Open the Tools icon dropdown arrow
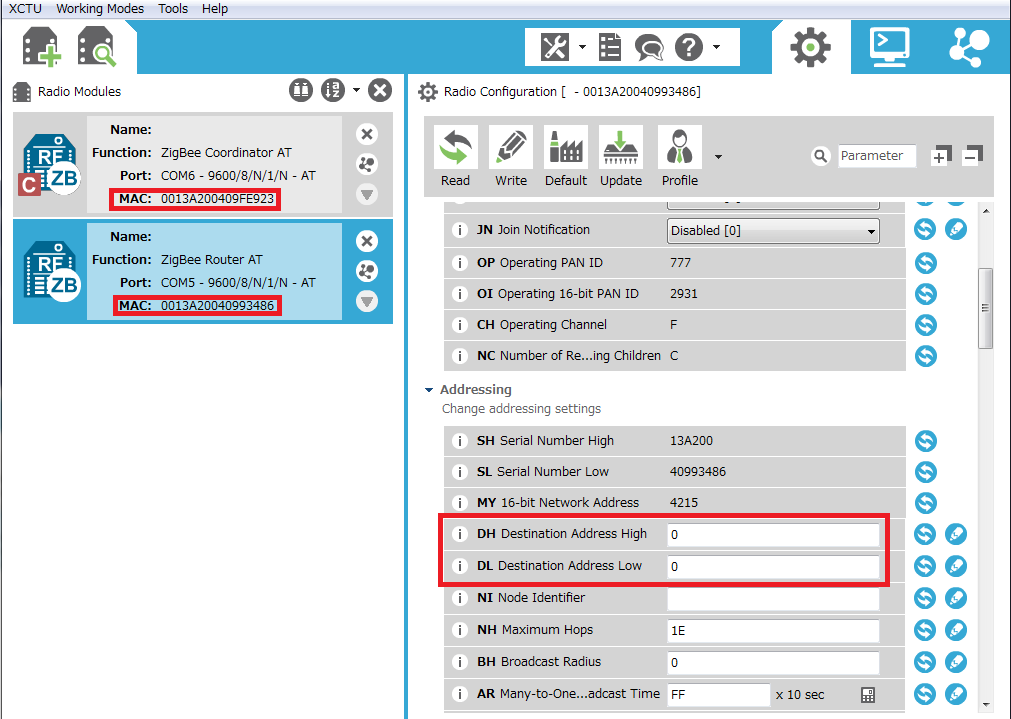Viewport: 1011px width, 719px height. pyautogui.click(x=582, y=47)
